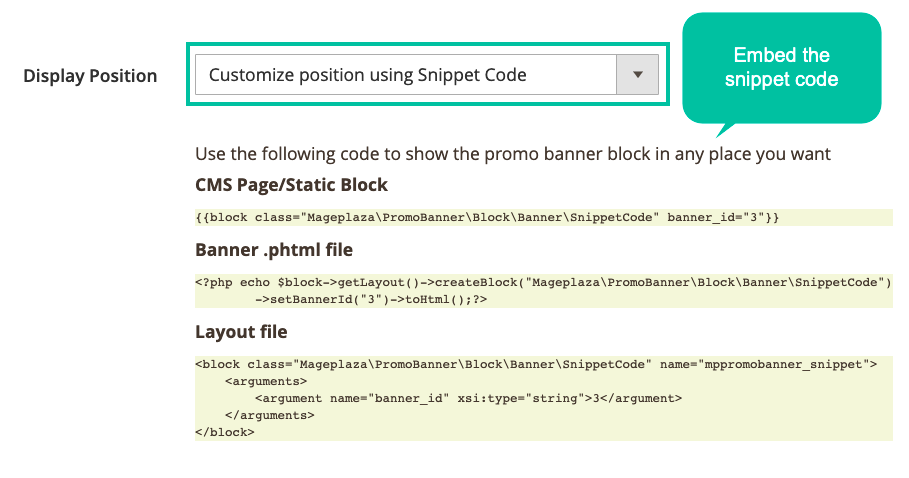Click the closing block tag line
909x478 pixels.
click(x=225, y=432)
